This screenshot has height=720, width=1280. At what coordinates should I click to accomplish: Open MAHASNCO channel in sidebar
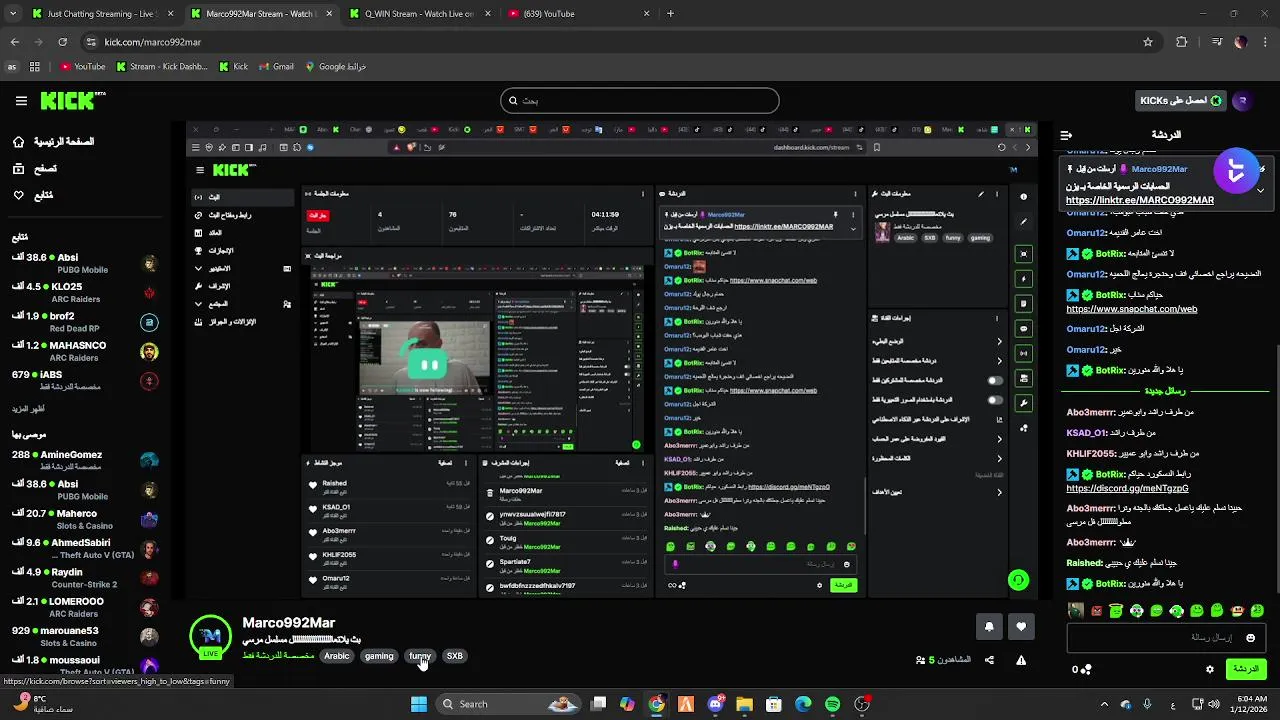coord(85,351)
